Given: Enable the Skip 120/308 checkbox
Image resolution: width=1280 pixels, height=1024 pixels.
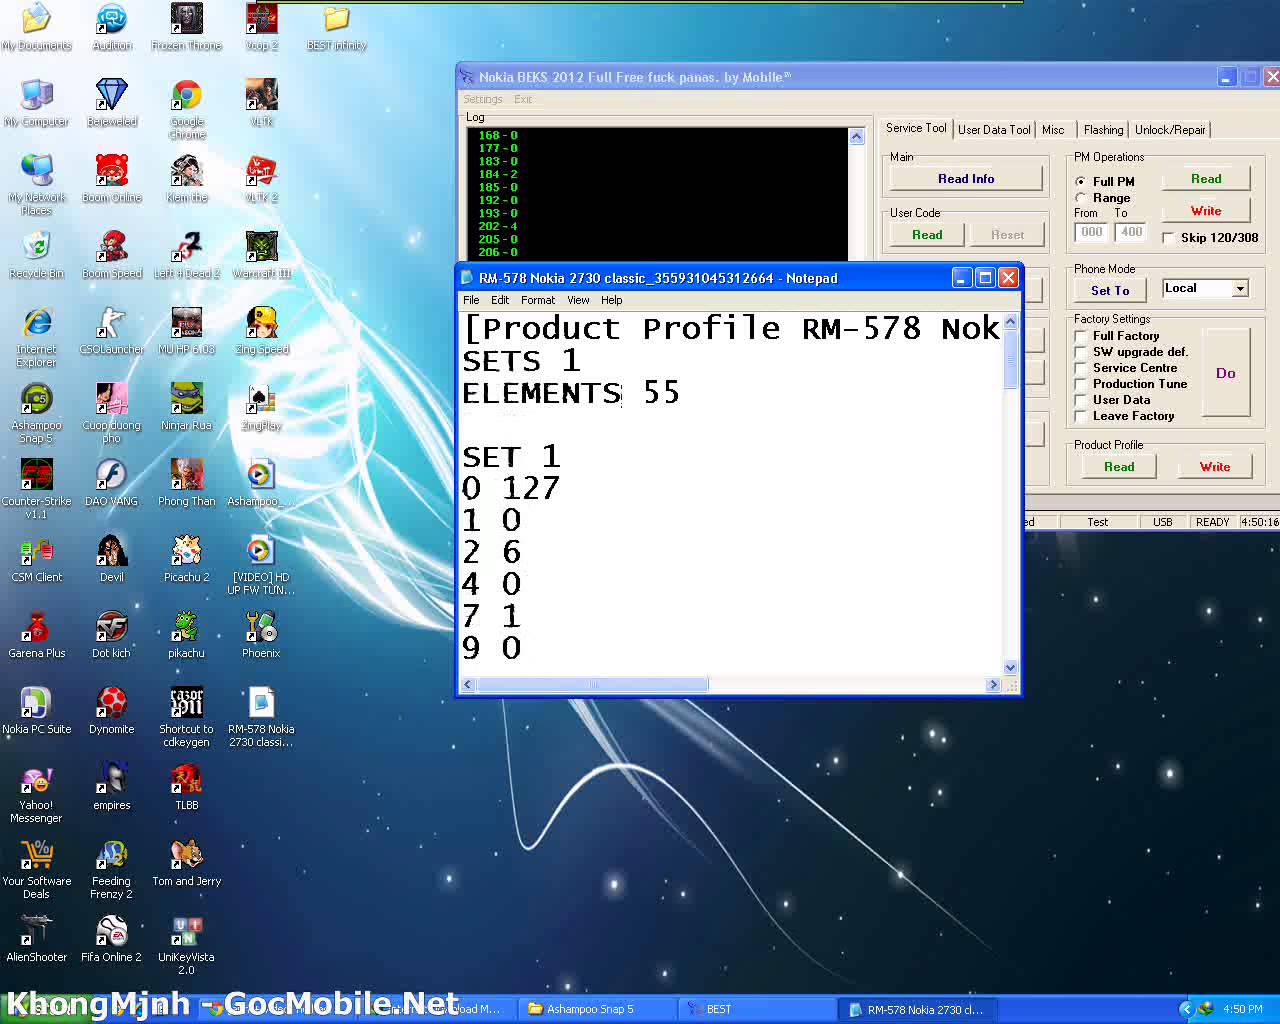Looking at the screenshot, I should pyautogui.click(x=1168, y=238).
